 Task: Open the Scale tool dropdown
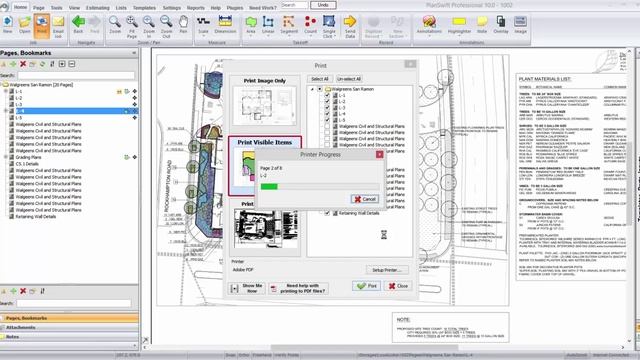tap(203, 36)
